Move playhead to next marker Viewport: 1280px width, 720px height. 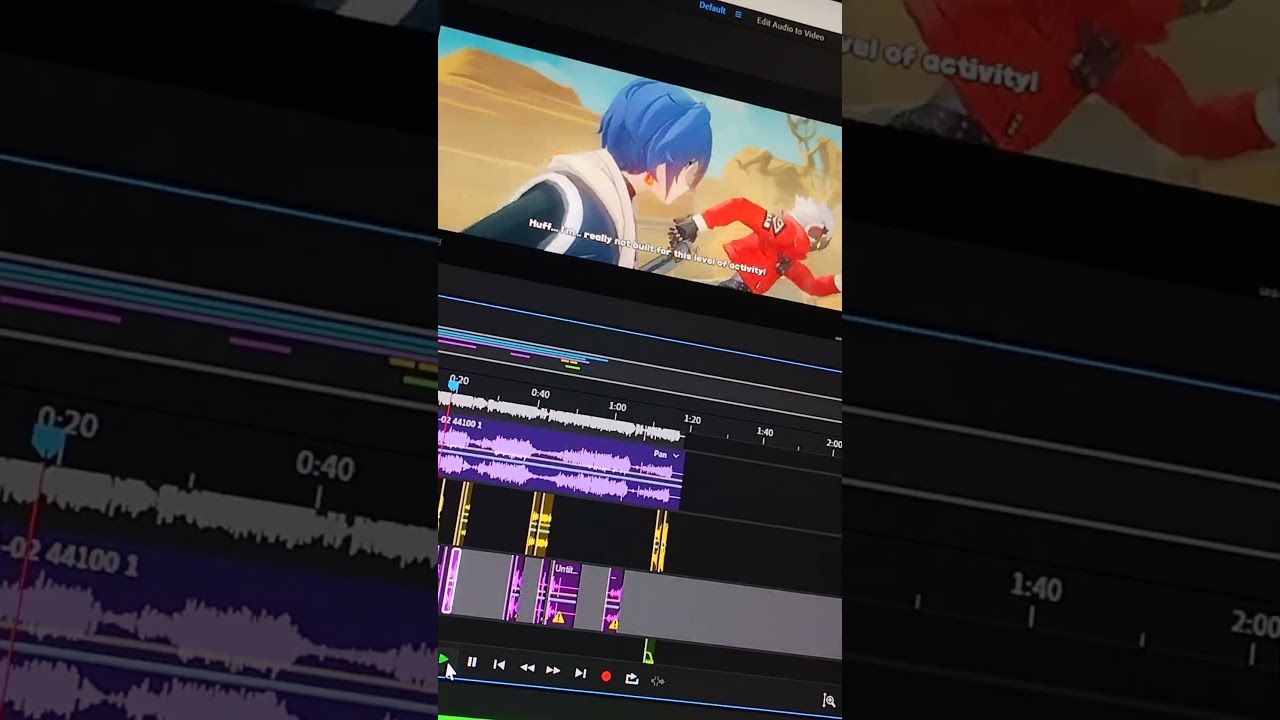[580, 674]
